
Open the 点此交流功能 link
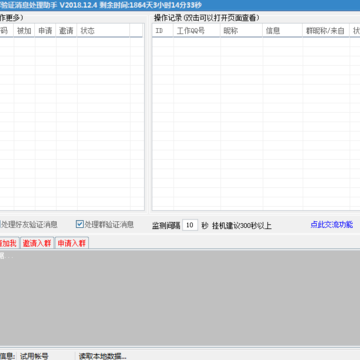point(331,225)
